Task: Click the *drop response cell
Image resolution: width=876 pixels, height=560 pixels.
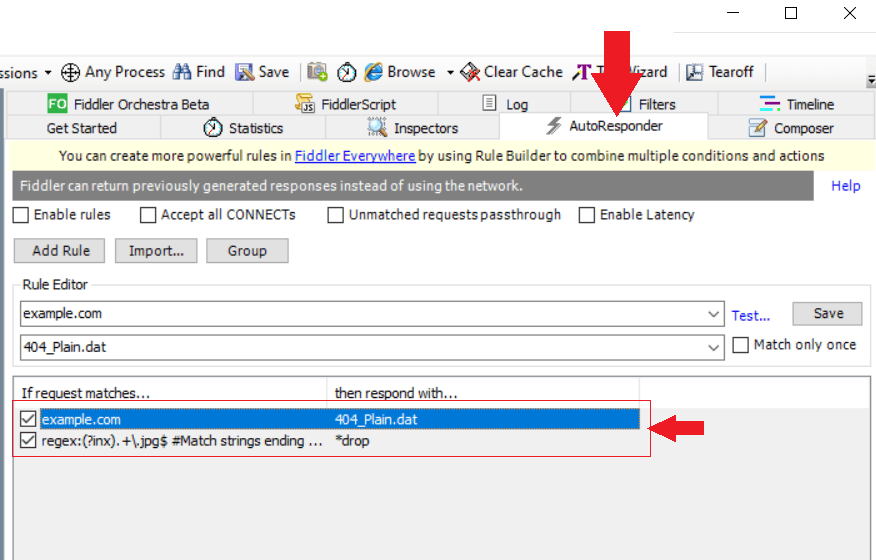Action: coord(352,441)
